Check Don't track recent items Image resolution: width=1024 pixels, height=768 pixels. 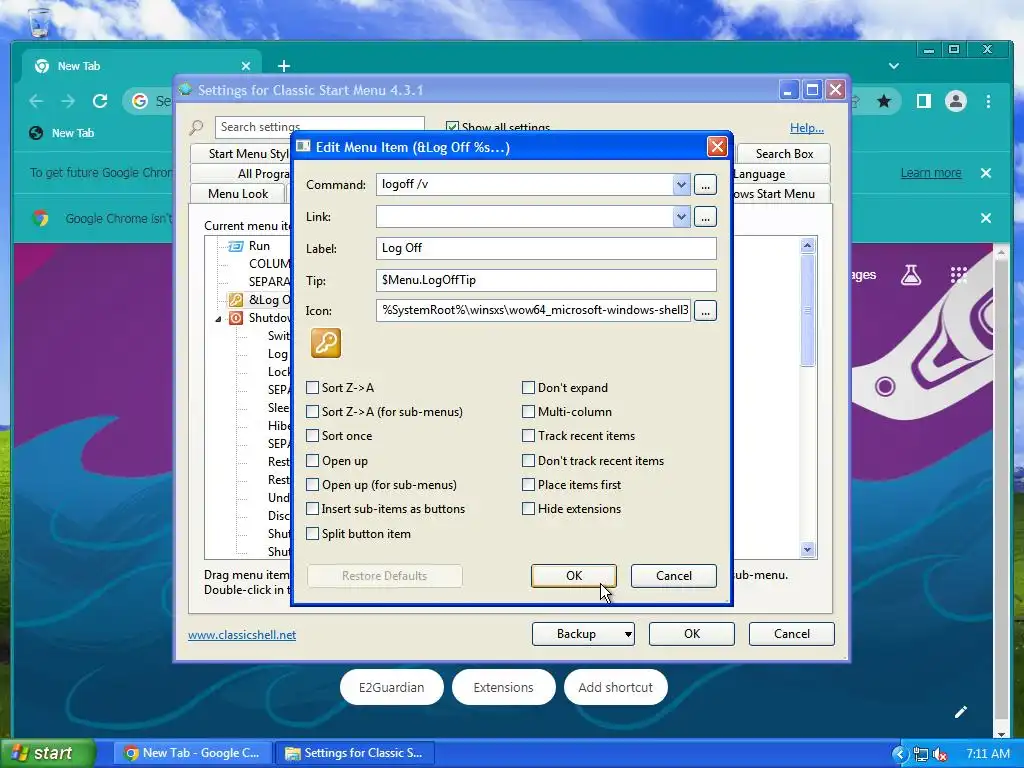coord(528,460)
